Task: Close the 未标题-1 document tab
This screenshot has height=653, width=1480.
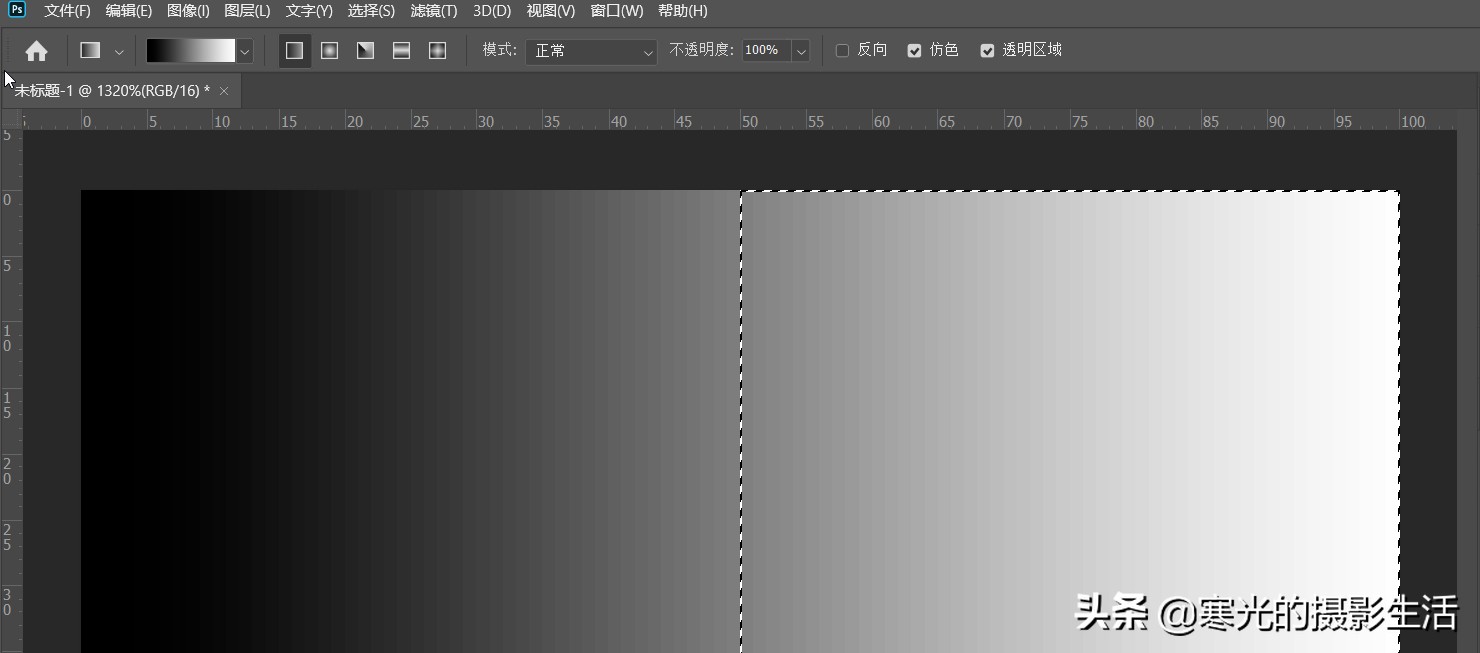Action: pyautogui.click(x=224, y=91)
